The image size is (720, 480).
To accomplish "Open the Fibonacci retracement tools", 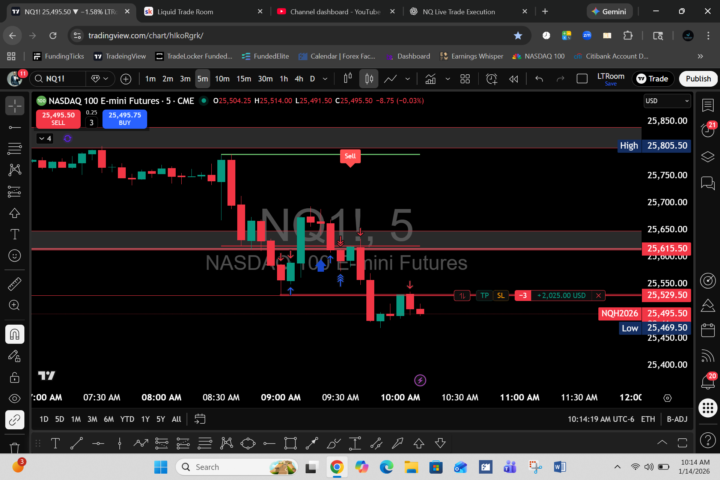I will pos(15,148).
